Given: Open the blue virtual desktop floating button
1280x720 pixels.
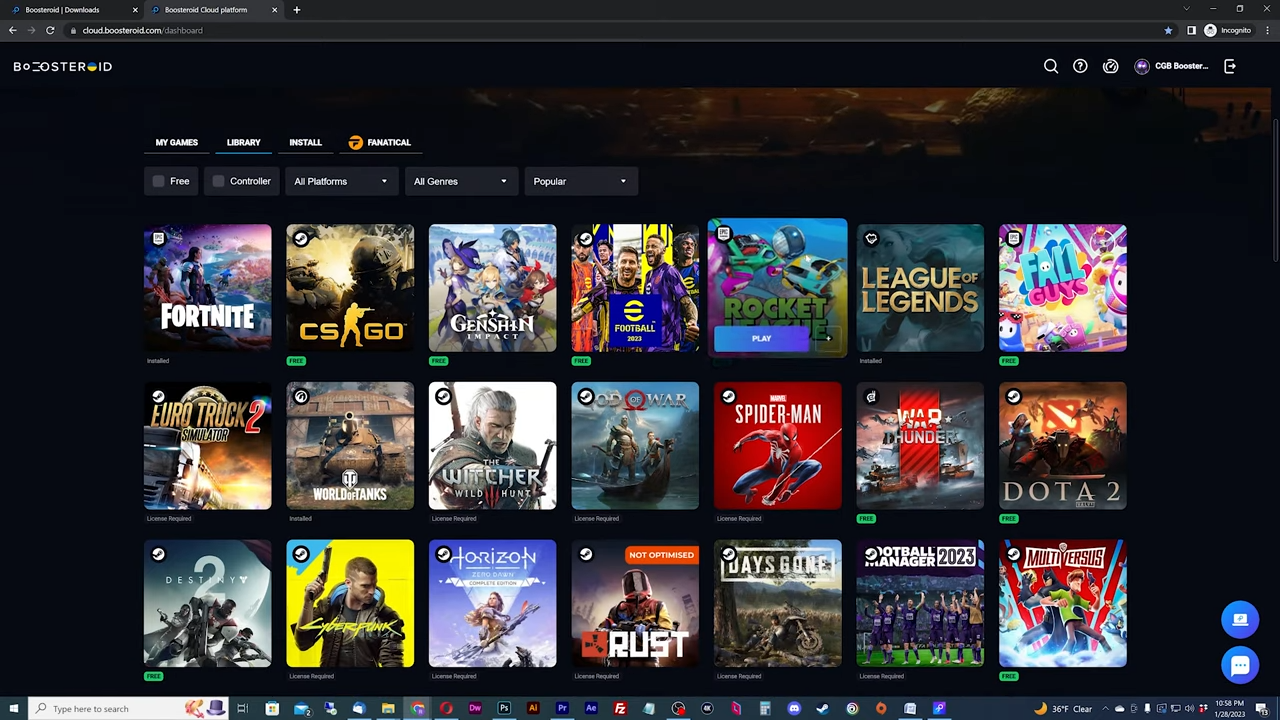Looking at the screenshot, I should click(1240, 620).
